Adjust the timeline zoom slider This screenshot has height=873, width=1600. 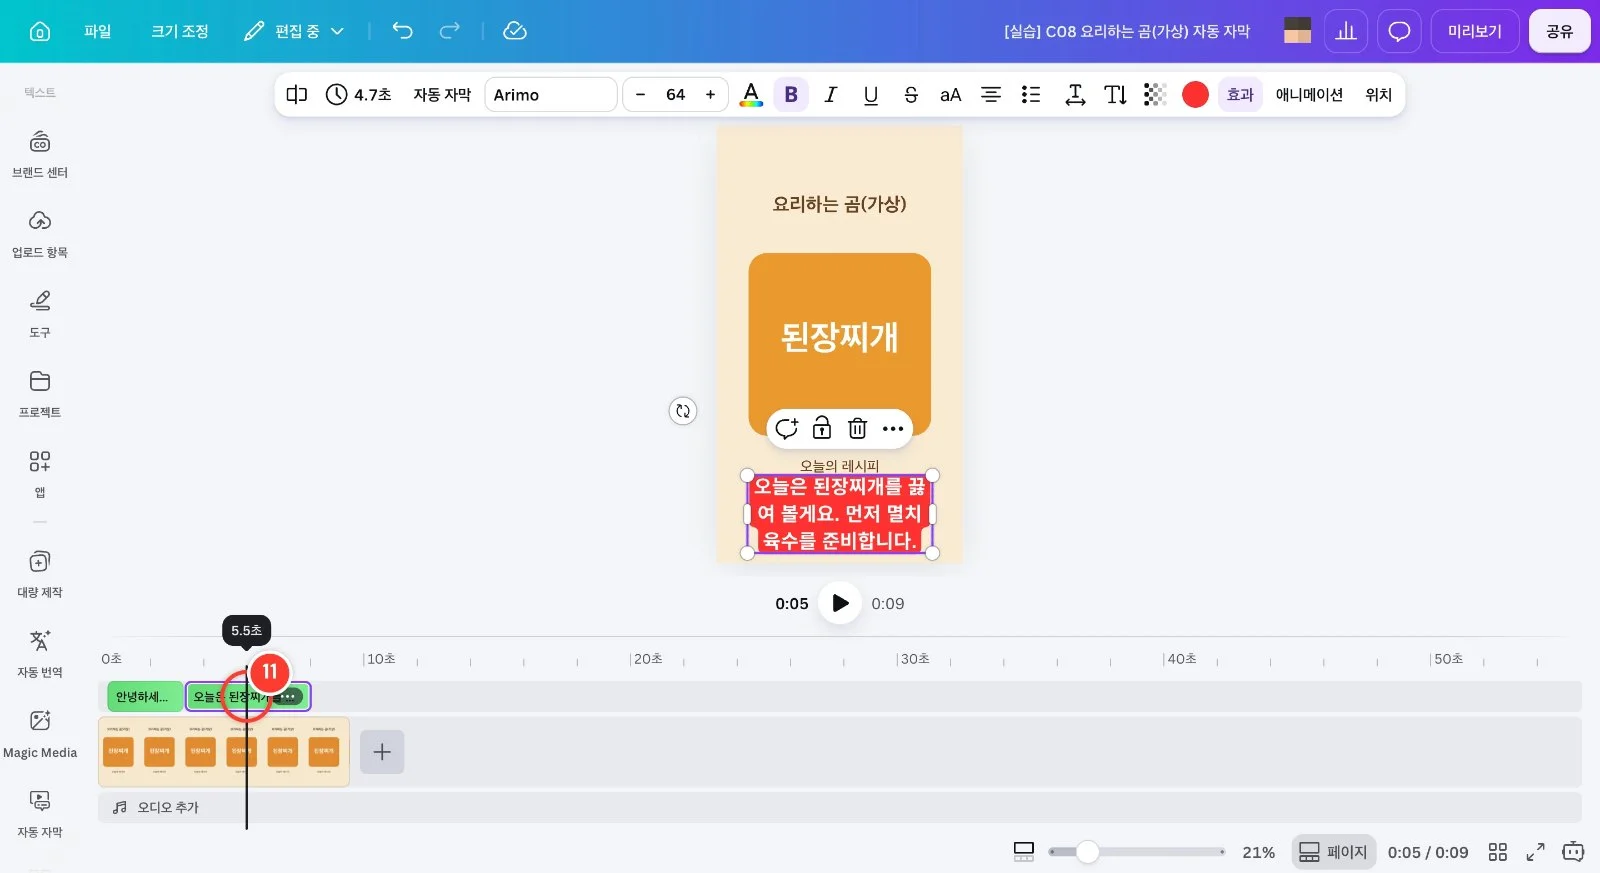pyautogui.click(x=1087, y=852)
